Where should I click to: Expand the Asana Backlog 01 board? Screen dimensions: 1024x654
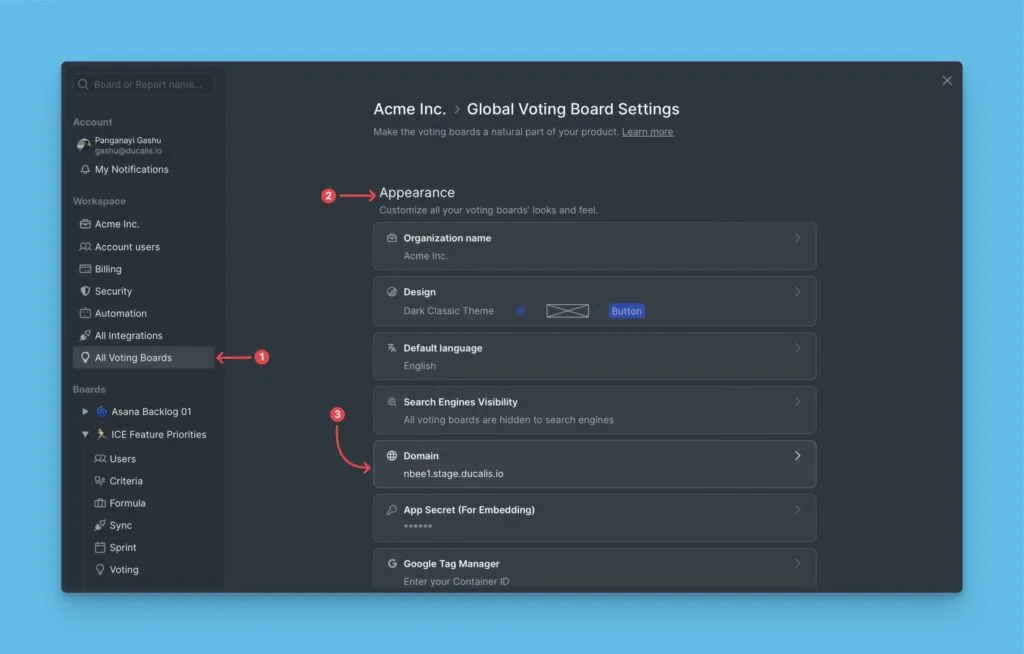coord(85,412)
